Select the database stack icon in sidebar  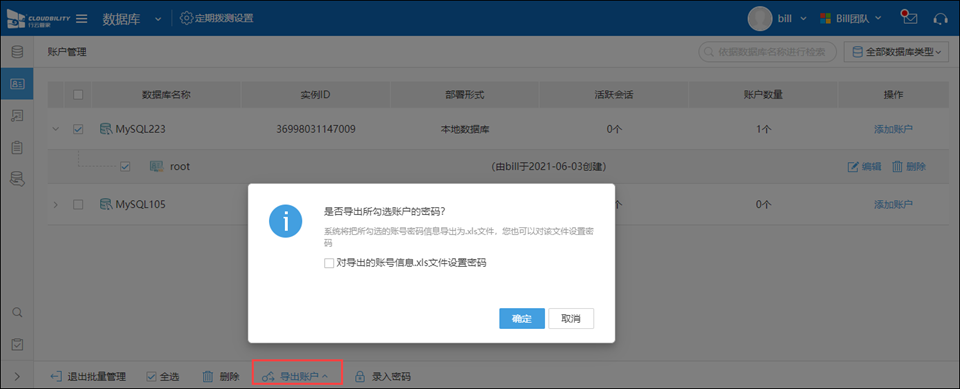tap(17, 52)
